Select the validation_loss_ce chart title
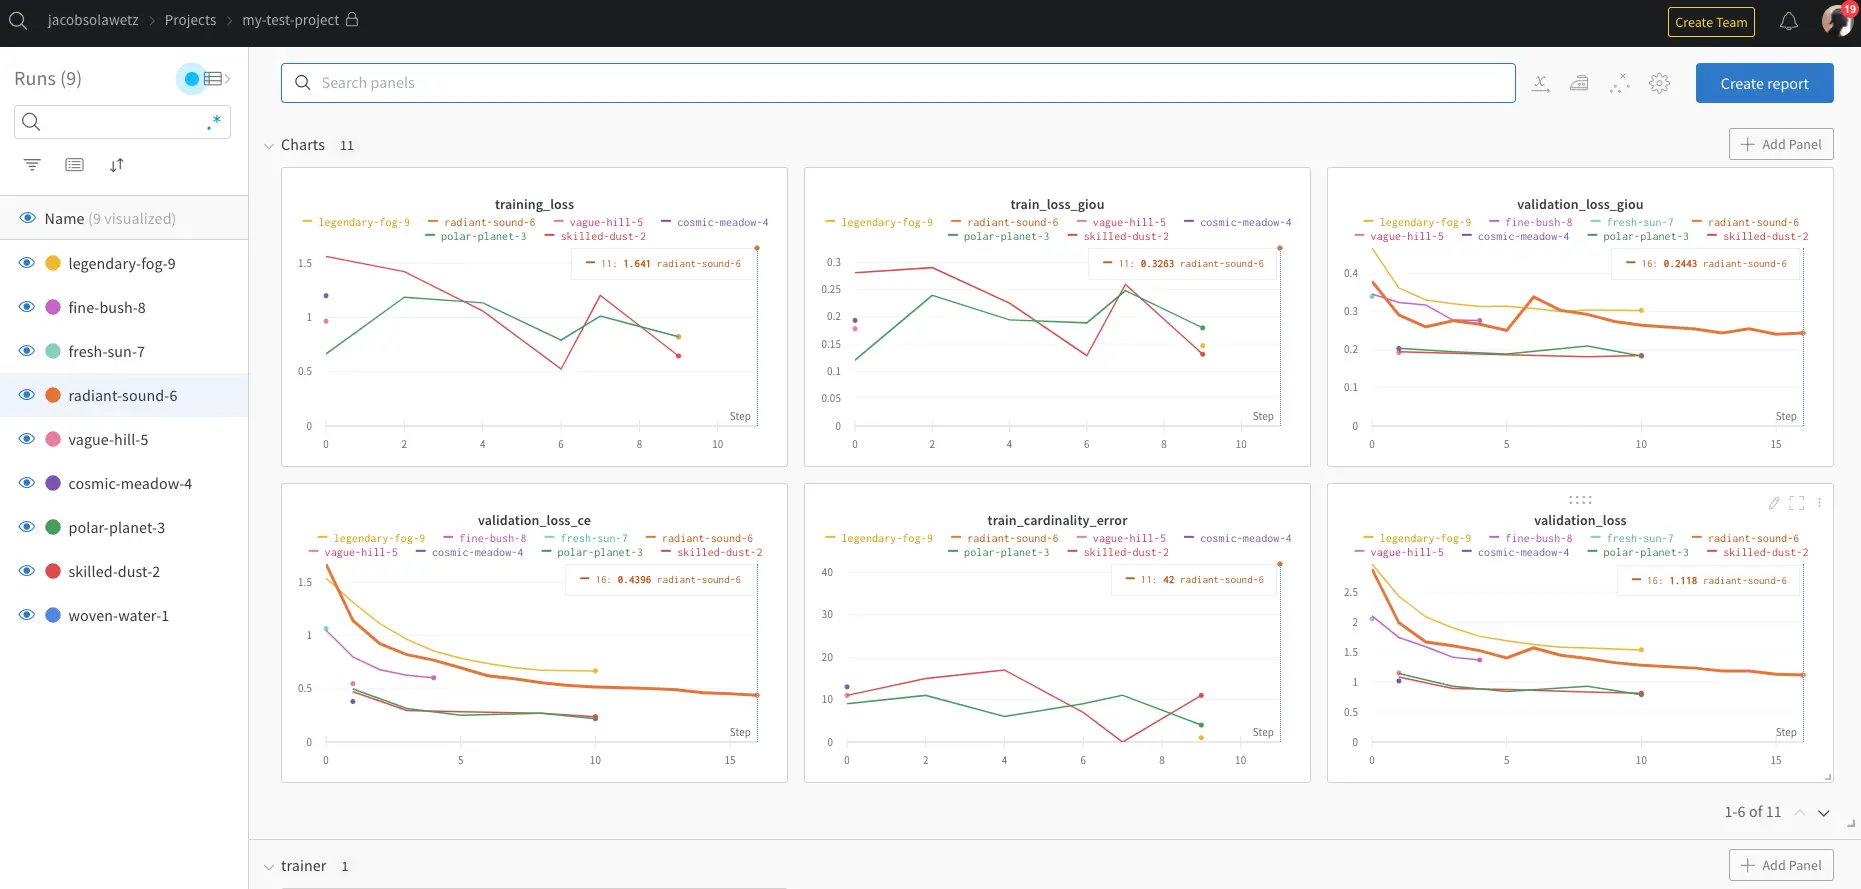The image size is (1861, 889). point(534,520)
